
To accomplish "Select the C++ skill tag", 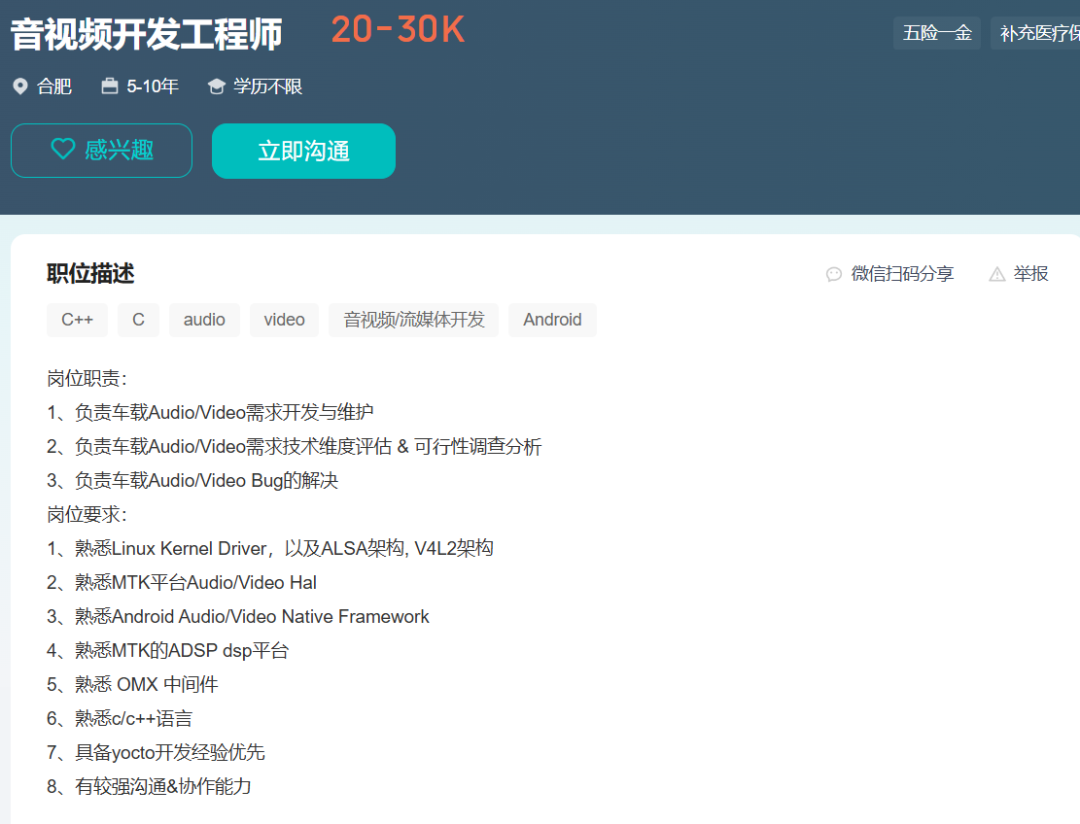I will click(x=77, y=320).
